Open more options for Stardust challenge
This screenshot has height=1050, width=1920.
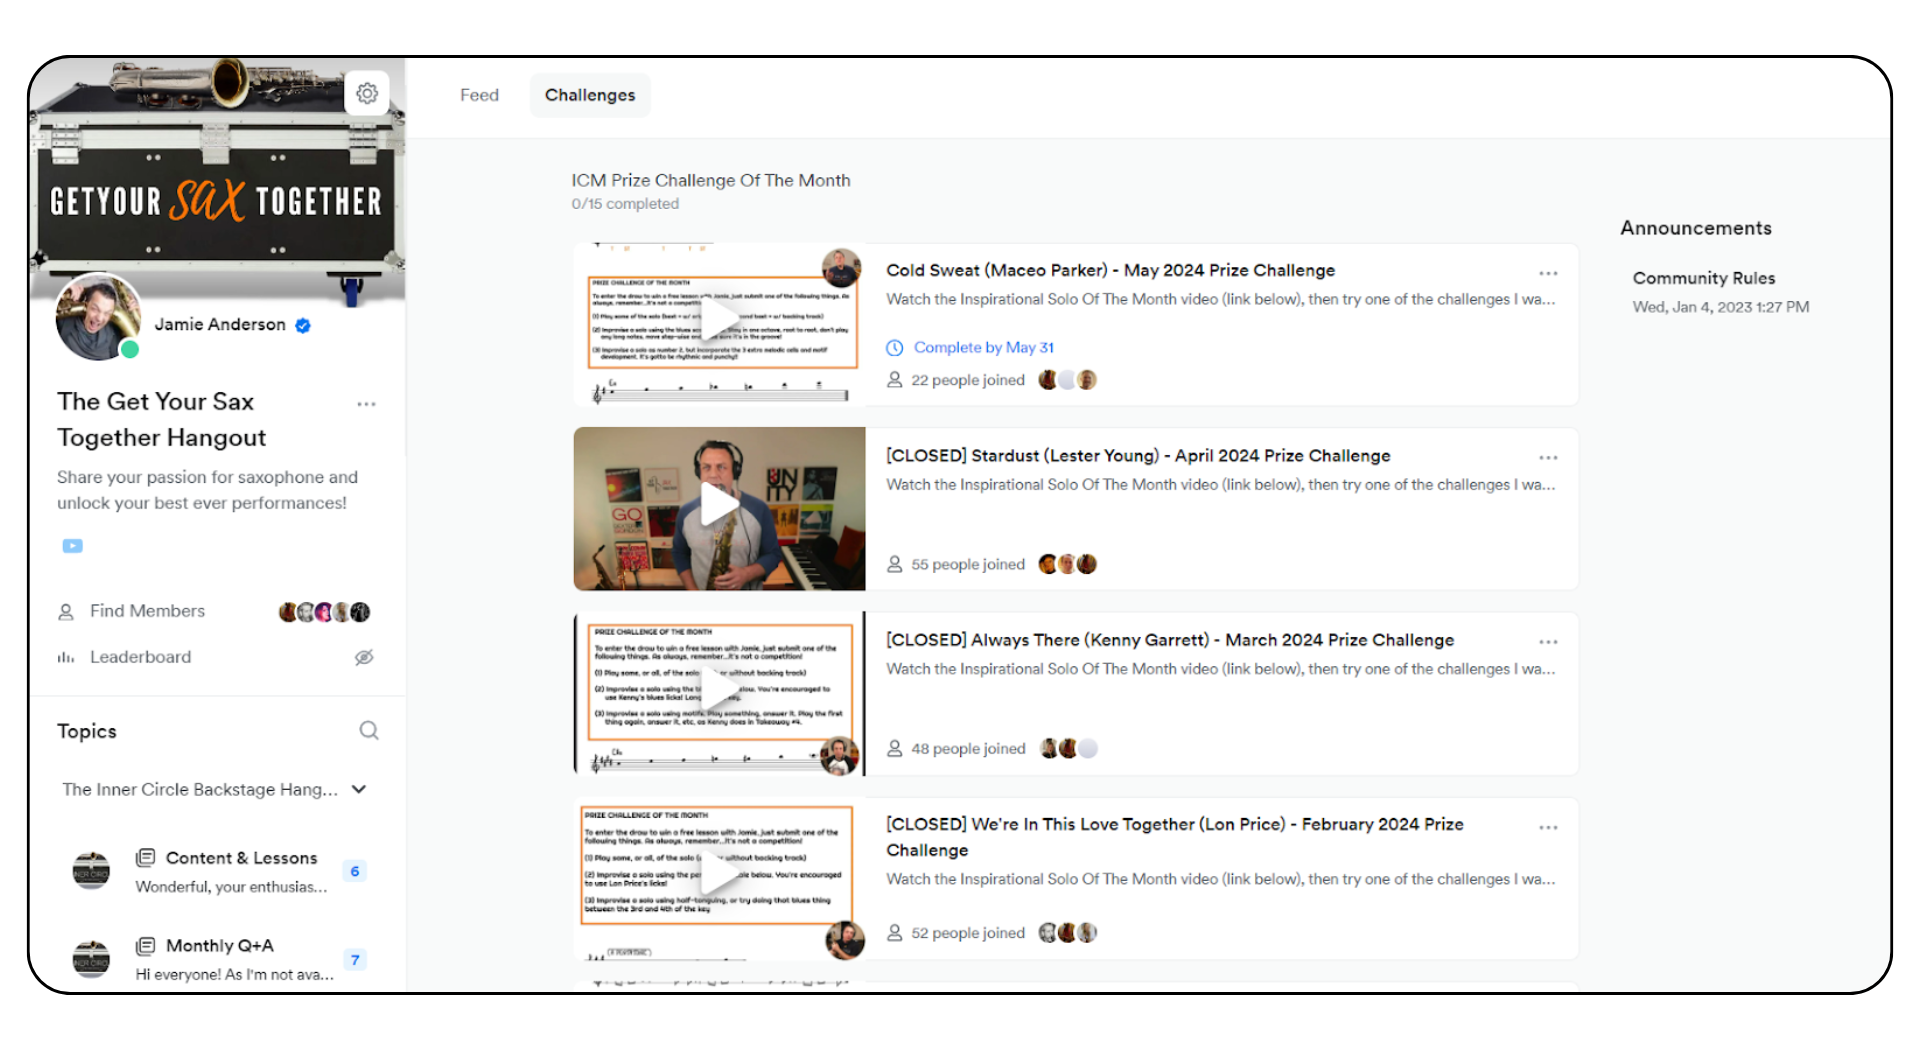pos(1548,457)
